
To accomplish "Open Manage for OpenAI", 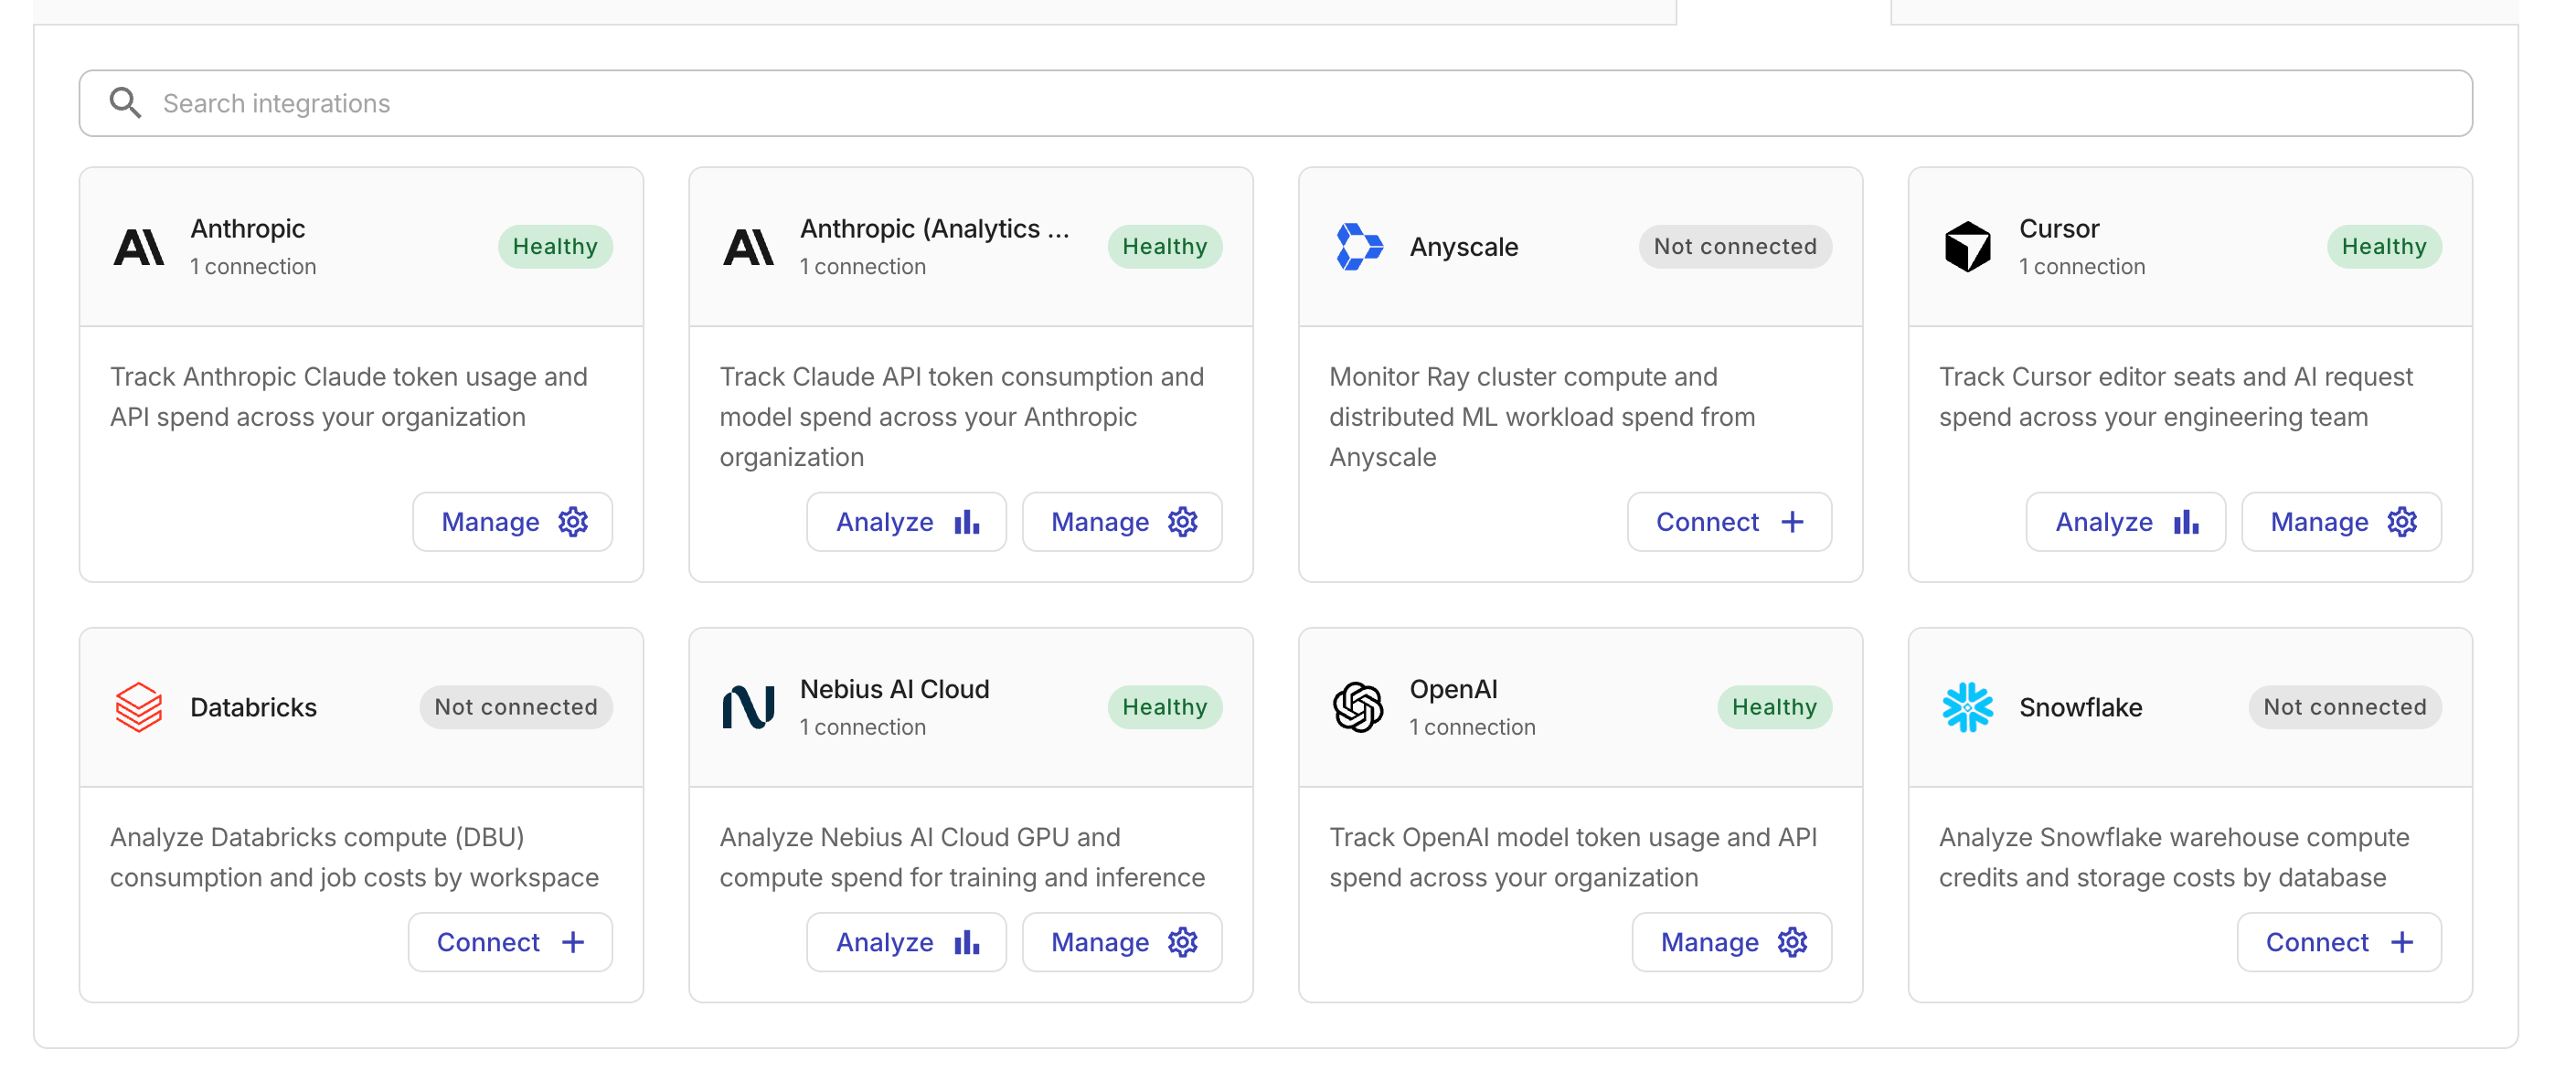I will [1731, 941].
